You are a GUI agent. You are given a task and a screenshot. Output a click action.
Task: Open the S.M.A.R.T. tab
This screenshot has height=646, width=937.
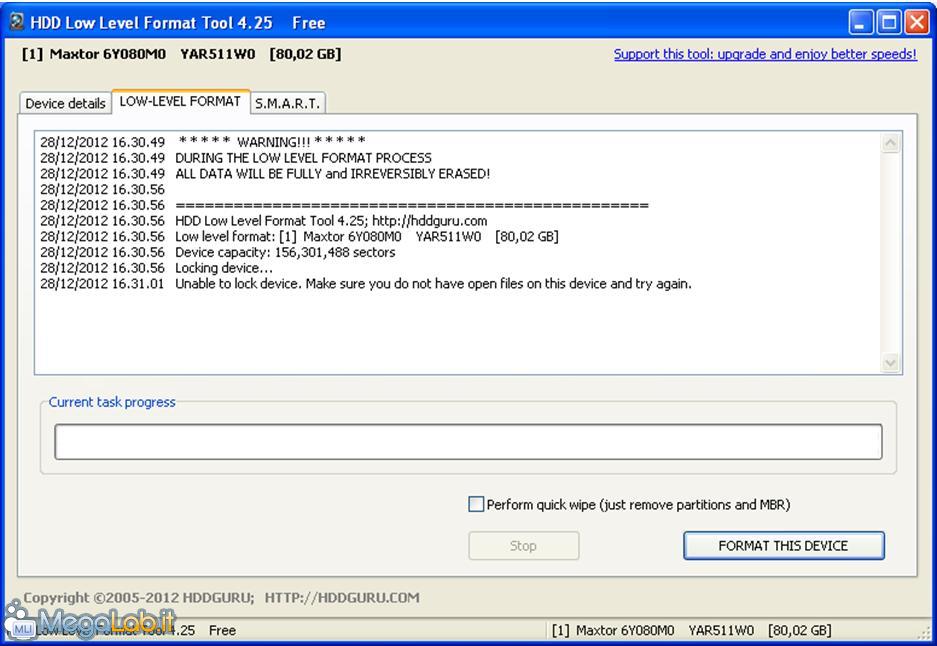click(x=287, y=103)
